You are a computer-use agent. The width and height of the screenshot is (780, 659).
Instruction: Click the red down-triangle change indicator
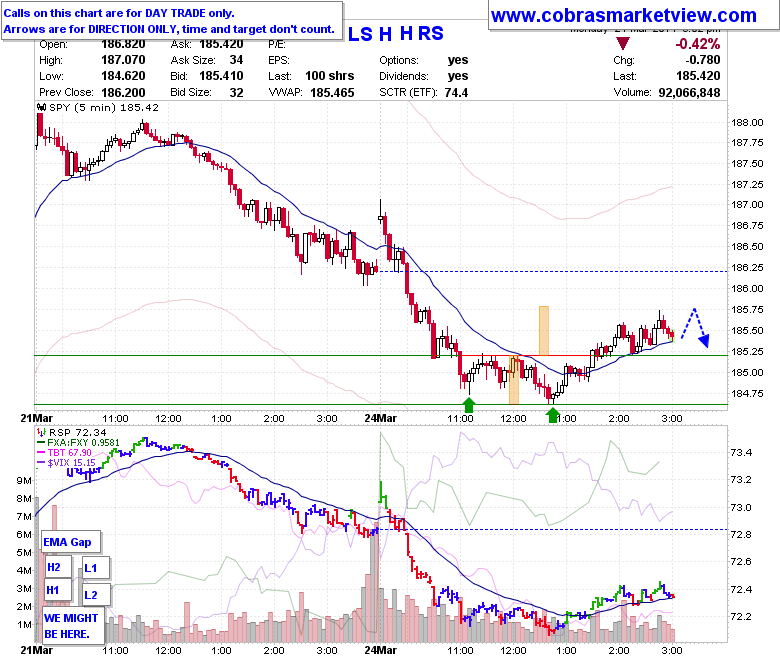623,44
